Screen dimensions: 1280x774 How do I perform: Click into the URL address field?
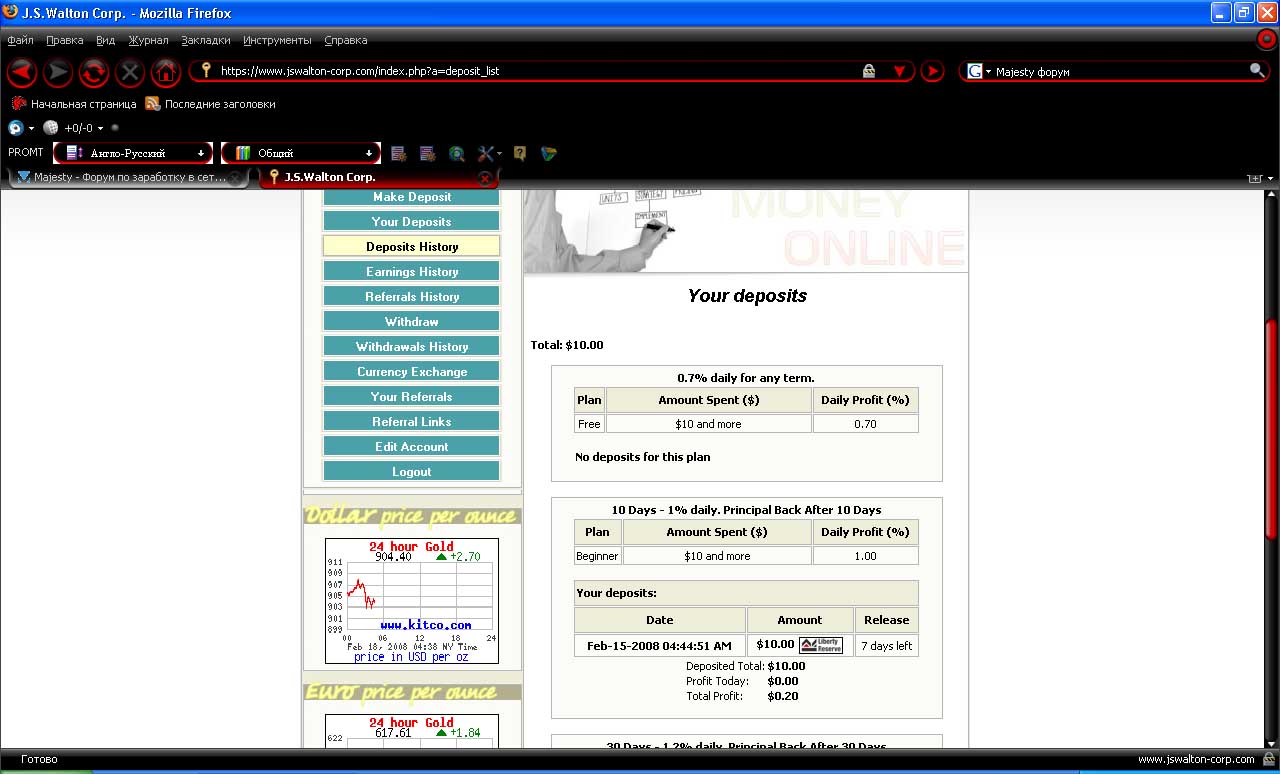click(530, 71)
